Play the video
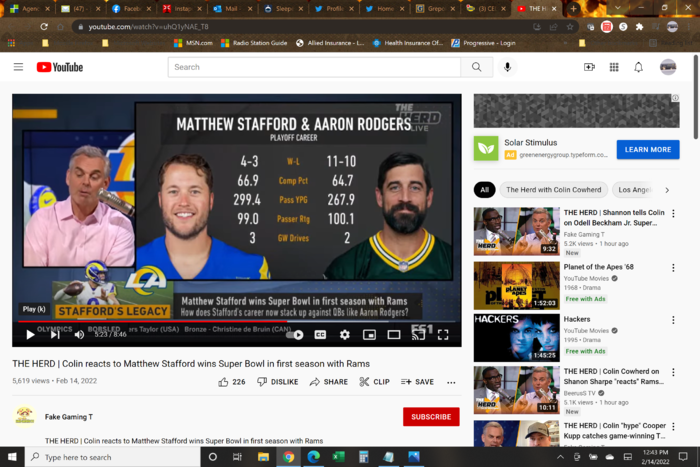The height and width of the screenshot is (467, 700). (x=30, y=334)
